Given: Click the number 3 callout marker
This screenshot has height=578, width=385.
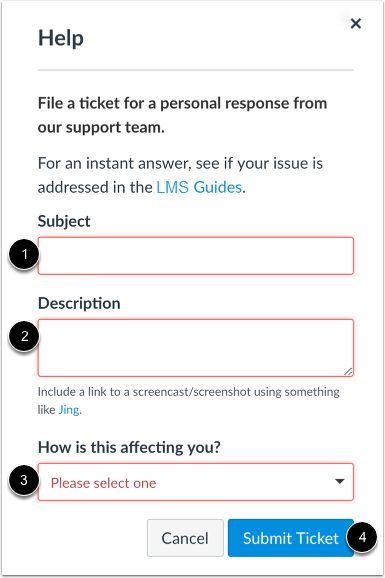Looking at the screenshot, I should [24, 480].
